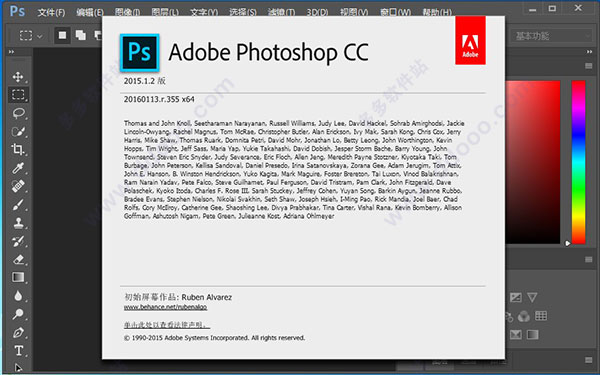Select the Eraser tool
Screen dimensions: 600x375
(18, 259)
